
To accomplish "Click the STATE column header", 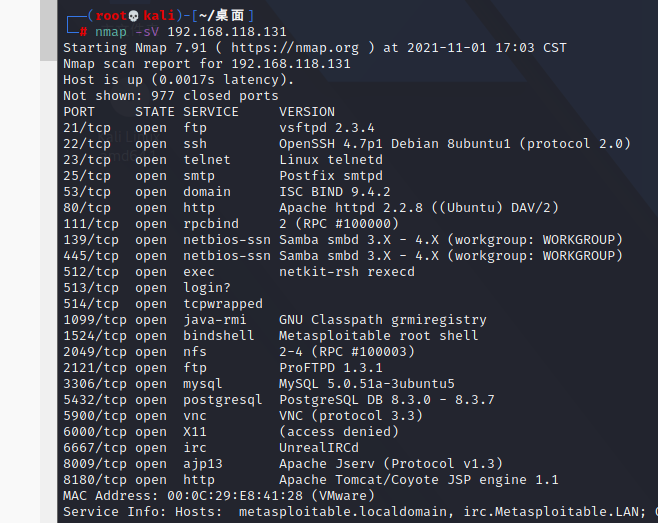I will [155, 112].
